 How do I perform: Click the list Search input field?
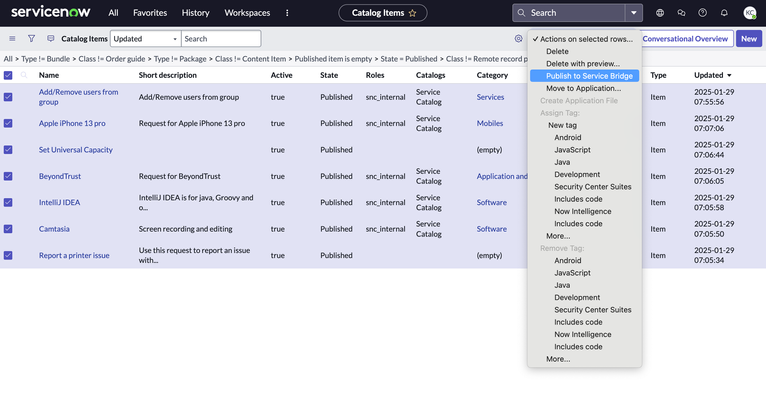pyautogui.click(x=221, y=39)
